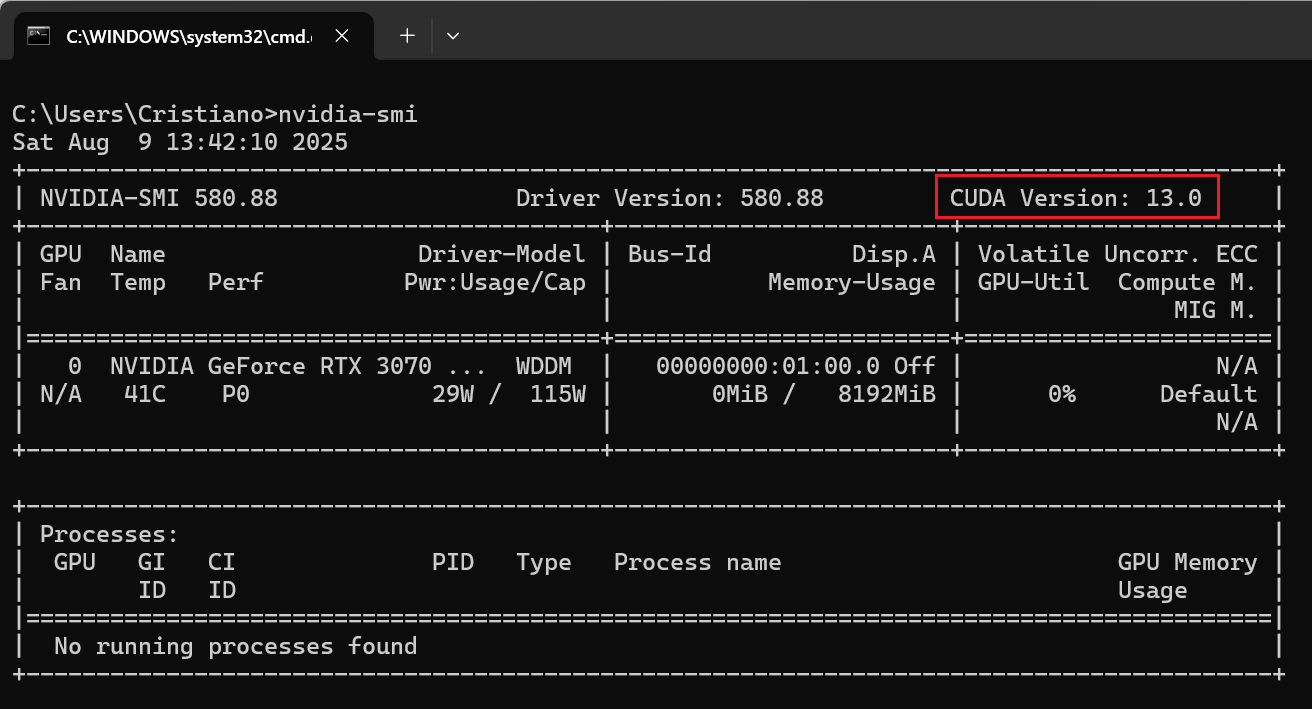Open the new tab profile dropdown

[453, 35]
